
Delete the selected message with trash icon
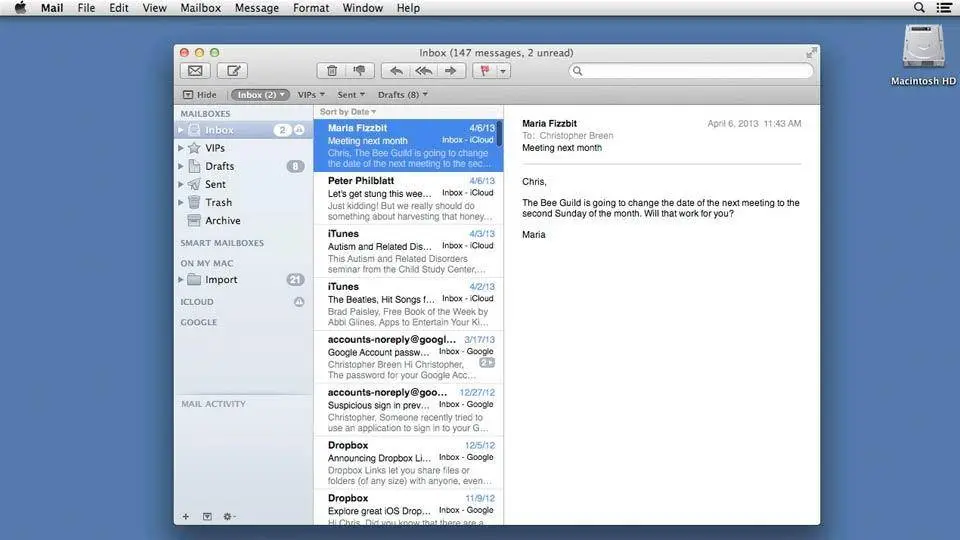click(x=331, y=71)
